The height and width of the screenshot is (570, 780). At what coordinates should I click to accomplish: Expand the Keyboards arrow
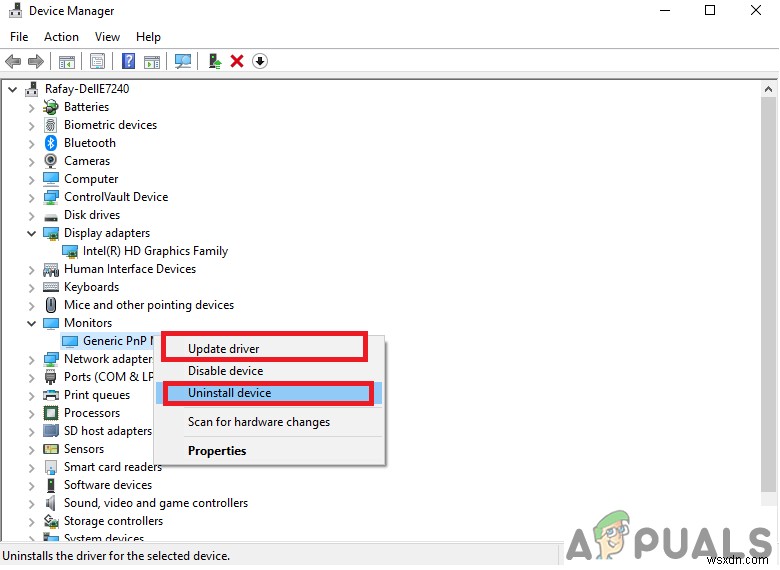(x=31, y=287)
